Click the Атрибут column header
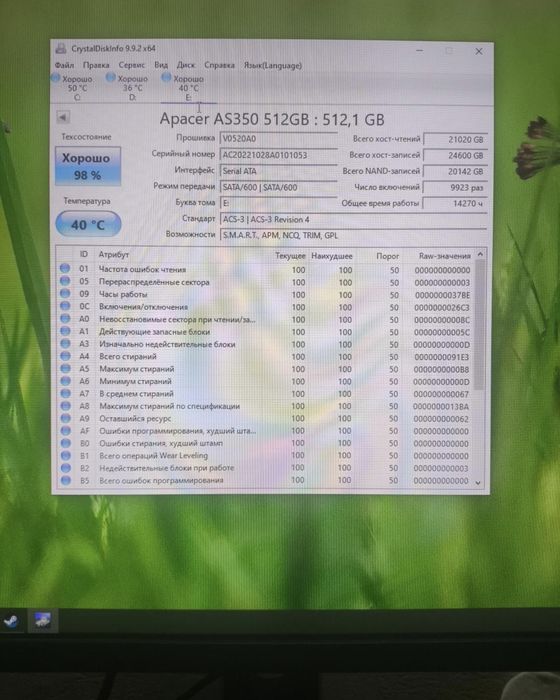560x700 pixels. click(x=113, y=254)
